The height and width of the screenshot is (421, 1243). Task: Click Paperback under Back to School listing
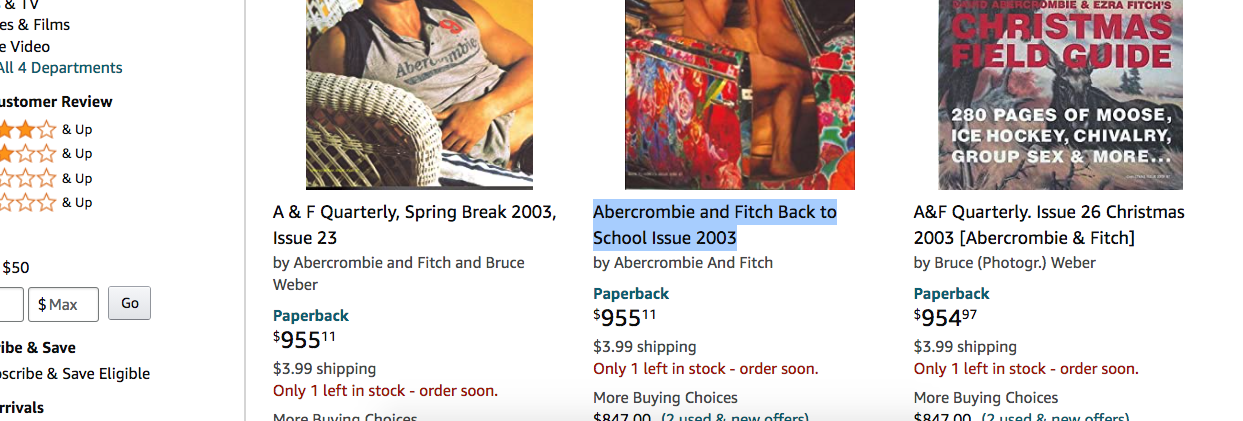pyautogui.click(x=631, y=294)
